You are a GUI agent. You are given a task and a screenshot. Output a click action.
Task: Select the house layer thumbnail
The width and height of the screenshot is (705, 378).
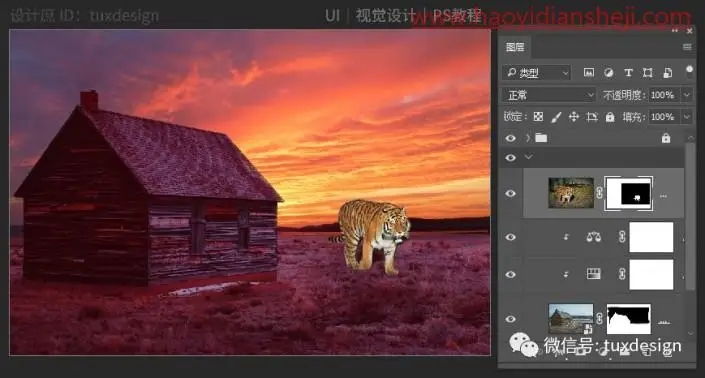571,319
